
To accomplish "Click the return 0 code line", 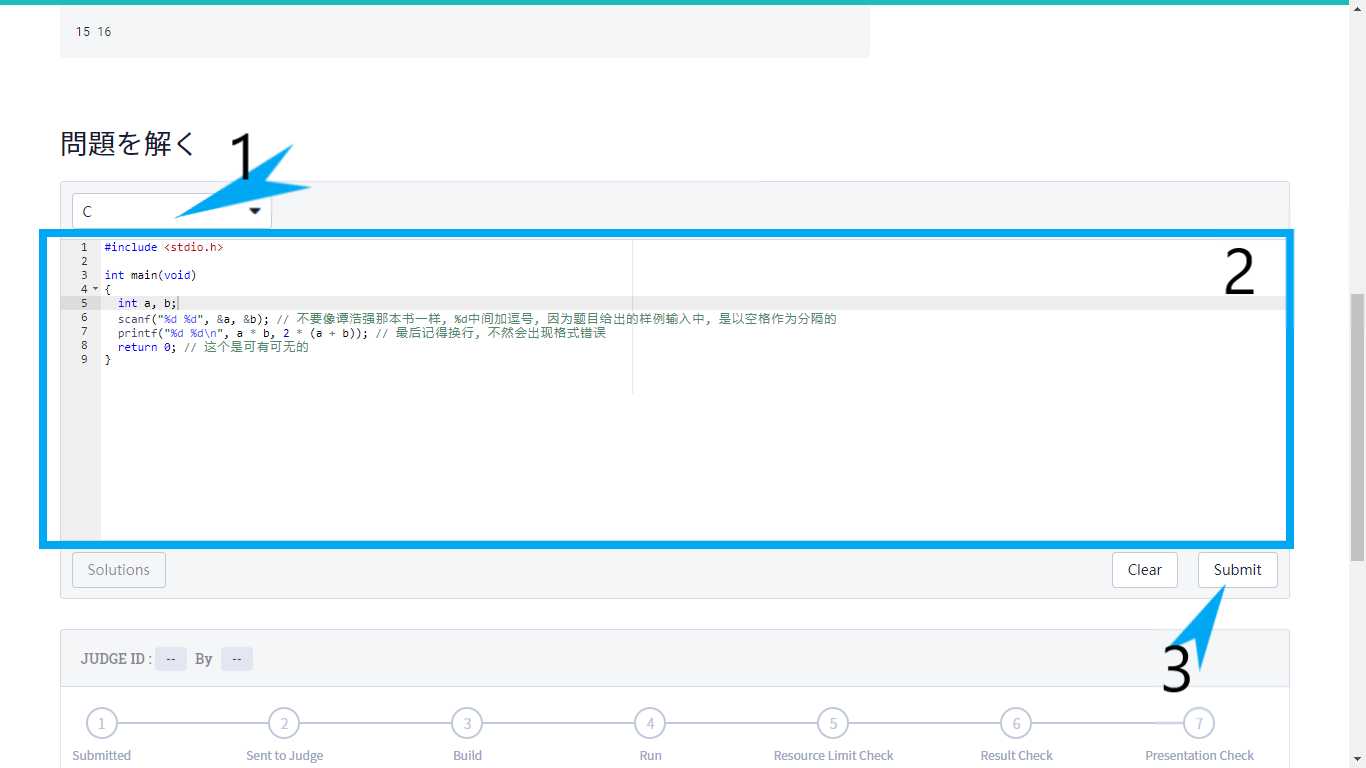I will pyautogui.click(x=213, y=347).
